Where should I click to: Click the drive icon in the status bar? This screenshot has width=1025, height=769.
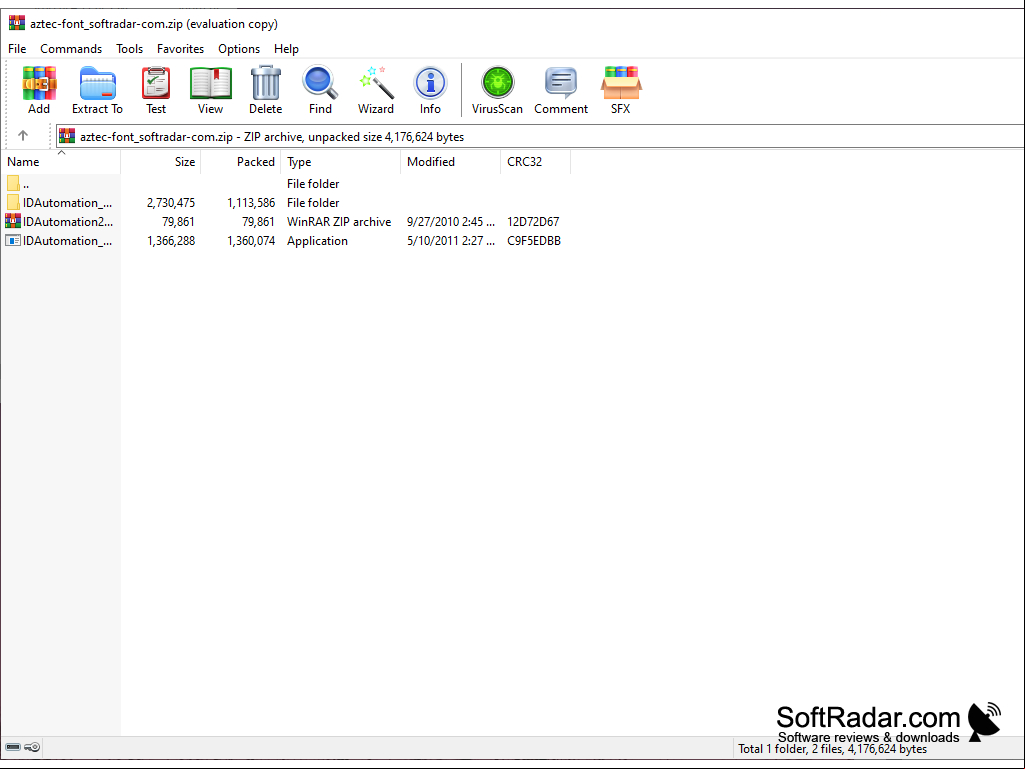pos(13,747)
